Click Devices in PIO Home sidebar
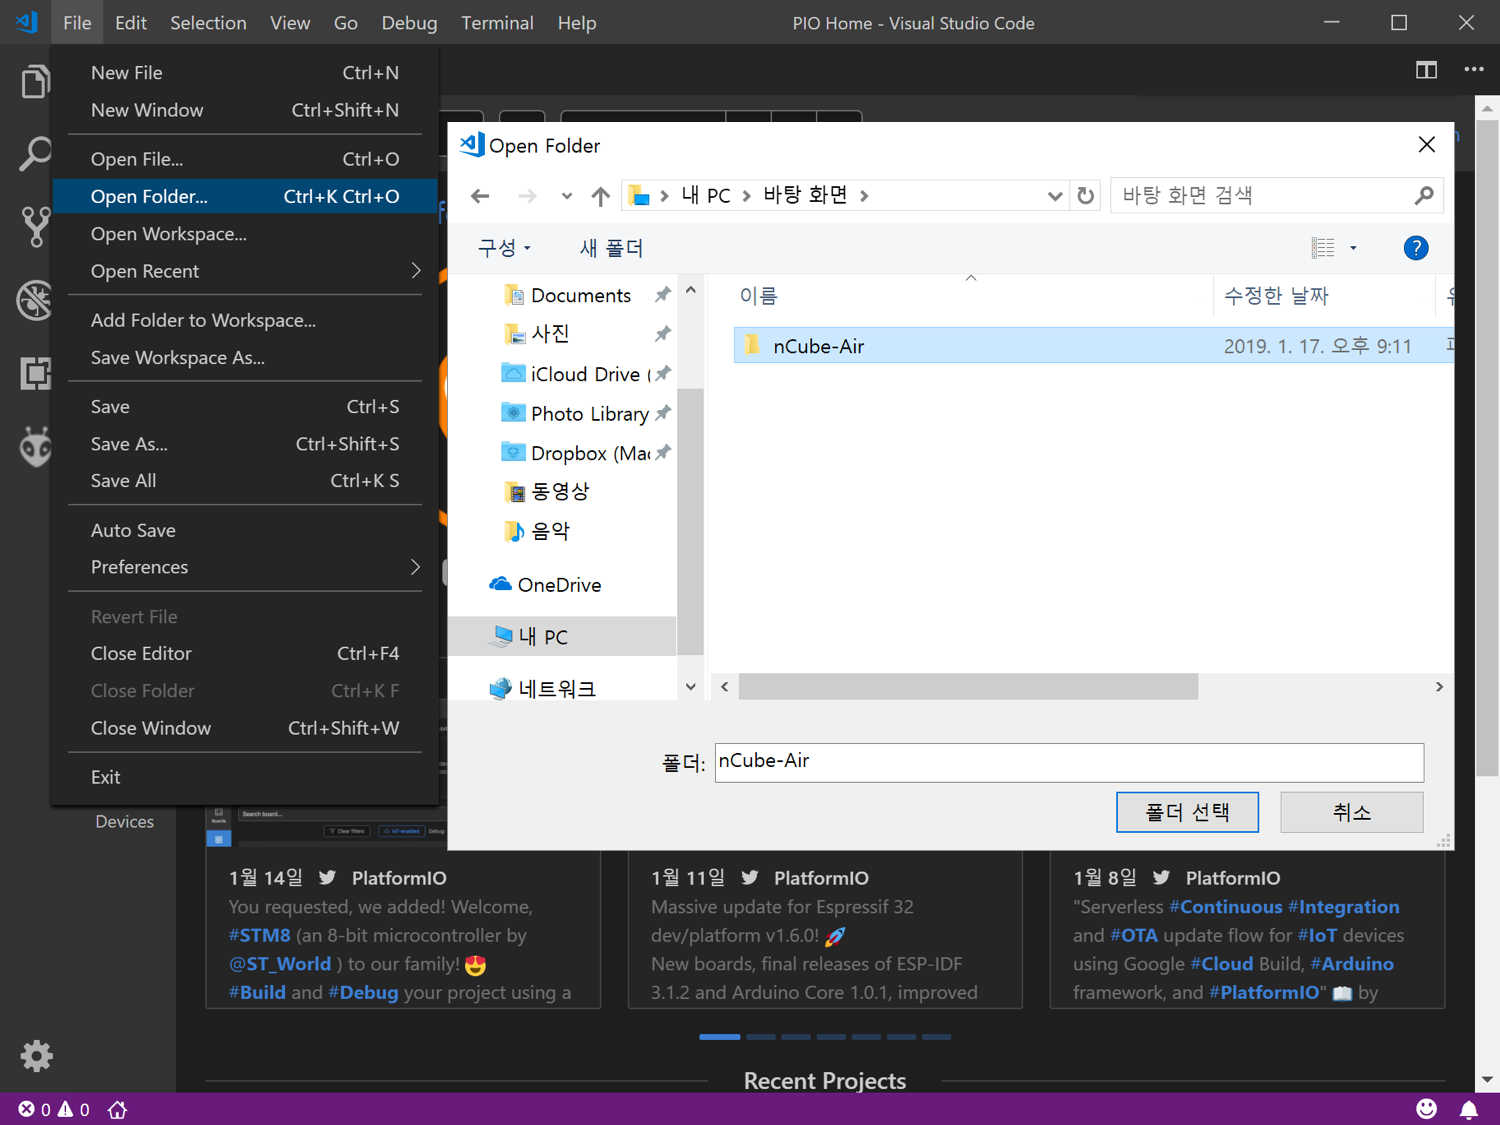 coord(125,822)
